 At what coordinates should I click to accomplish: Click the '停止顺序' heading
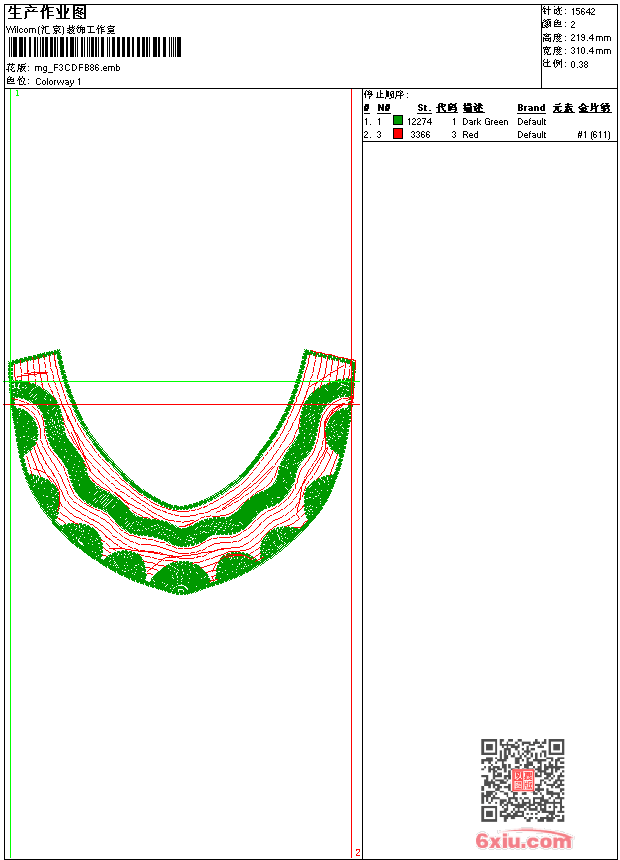[x=386, y=94]
